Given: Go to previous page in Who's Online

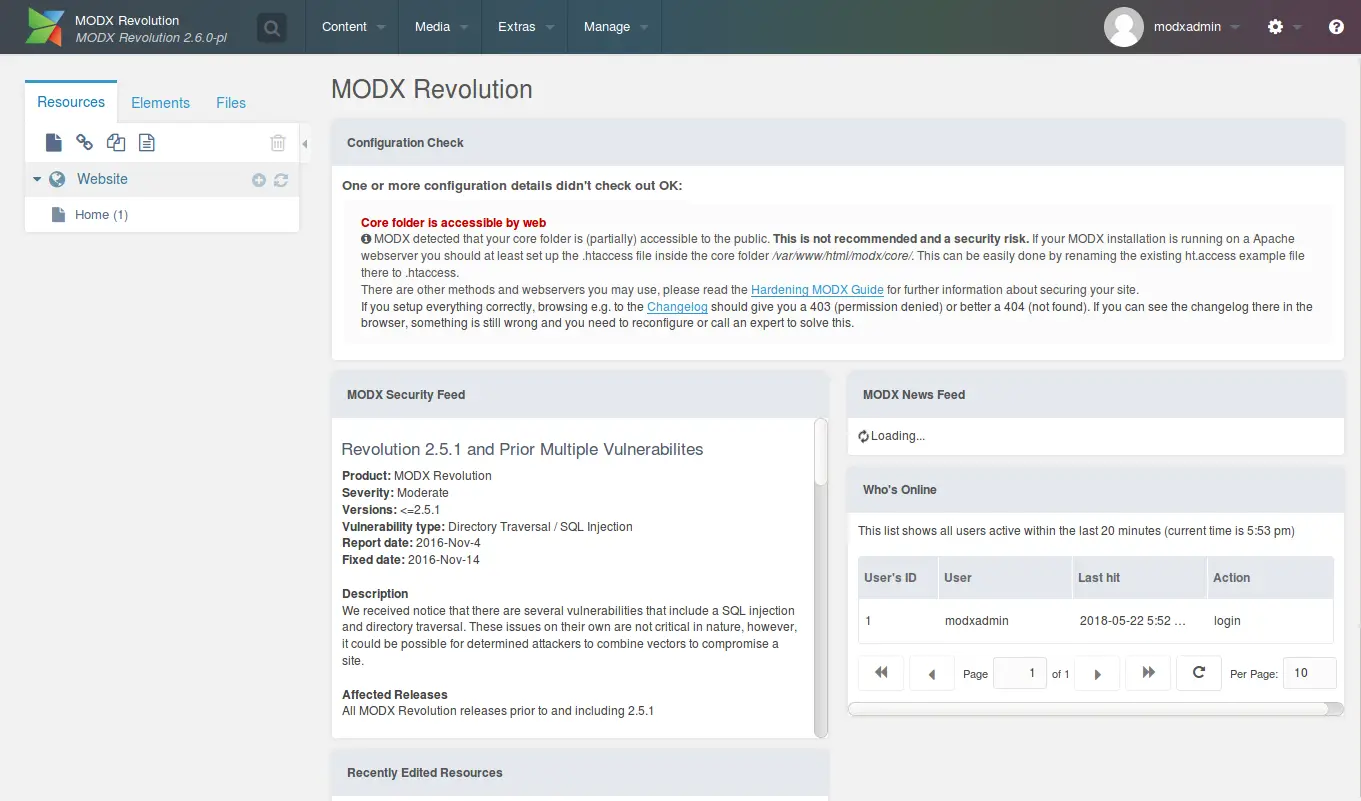Looking at the screenshot, I should 932,673.
